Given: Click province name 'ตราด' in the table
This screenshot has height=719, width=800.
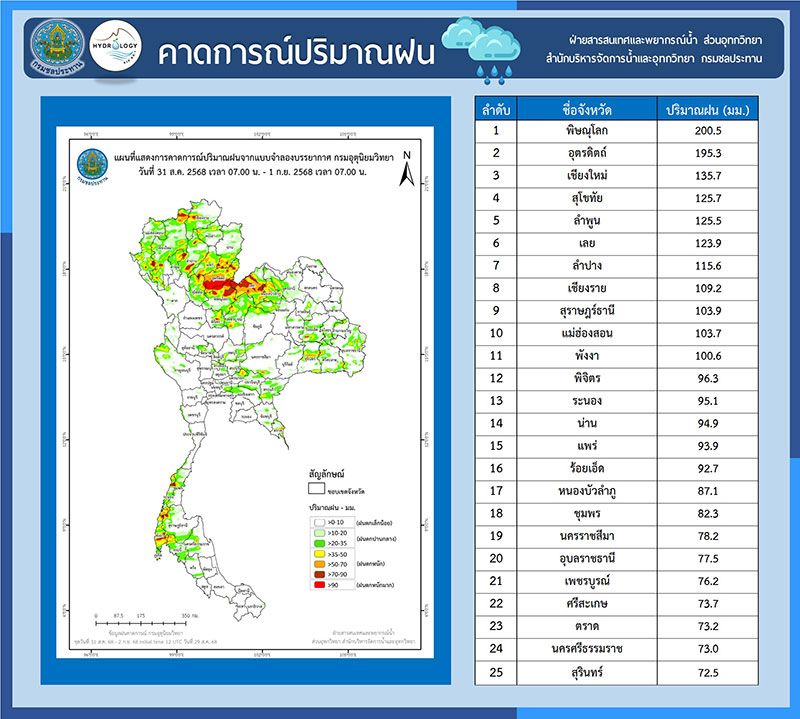Looking at the screenshot, I should pos(587,626).
